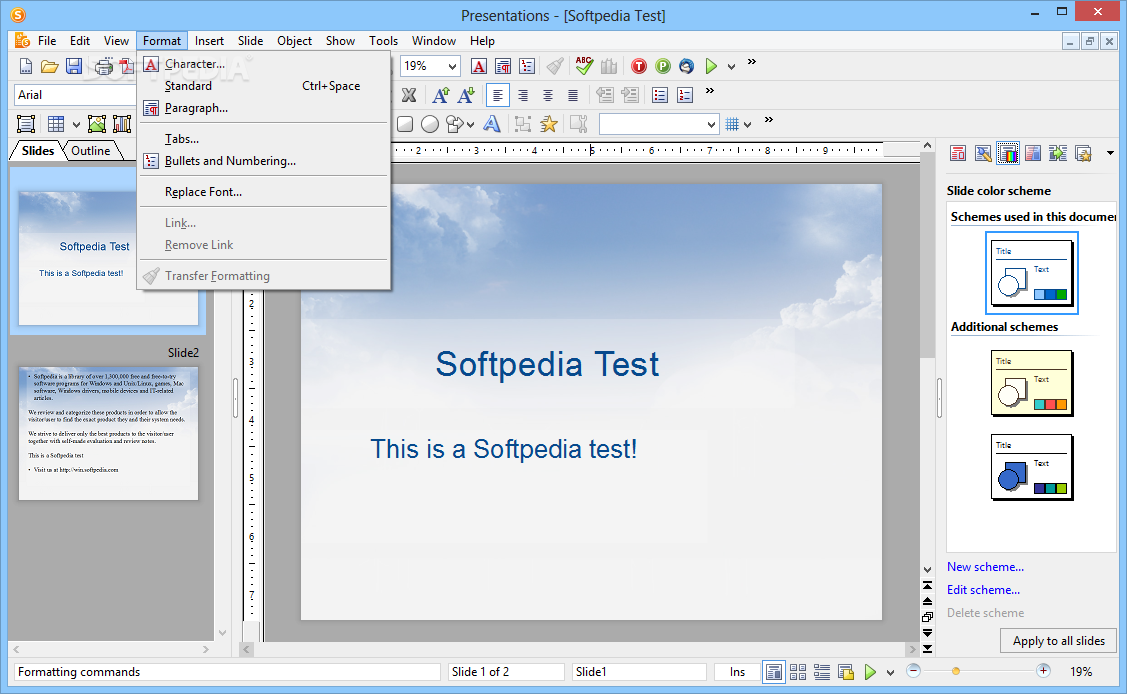The width and height of the screenshot is (1127, 694).
Task: Toggle the Ins insert mode indicator
Action: 737,672
